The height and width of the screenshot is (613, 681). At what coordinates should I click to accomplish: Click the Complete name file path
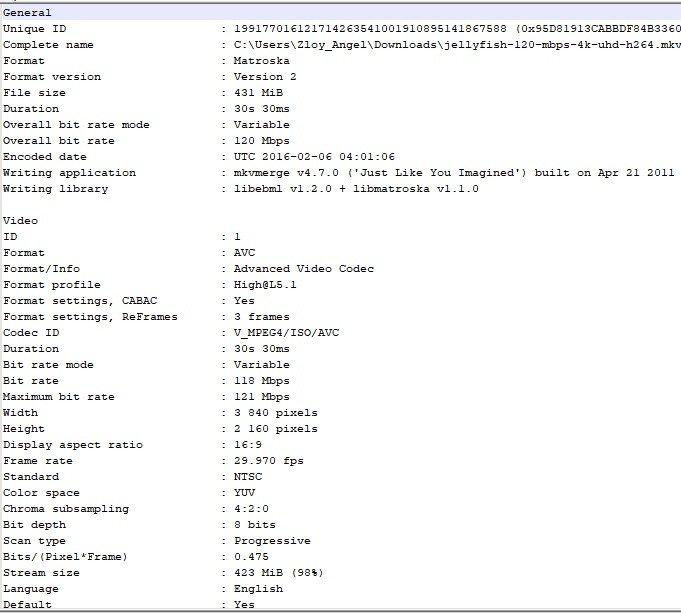tap(457, 45)
